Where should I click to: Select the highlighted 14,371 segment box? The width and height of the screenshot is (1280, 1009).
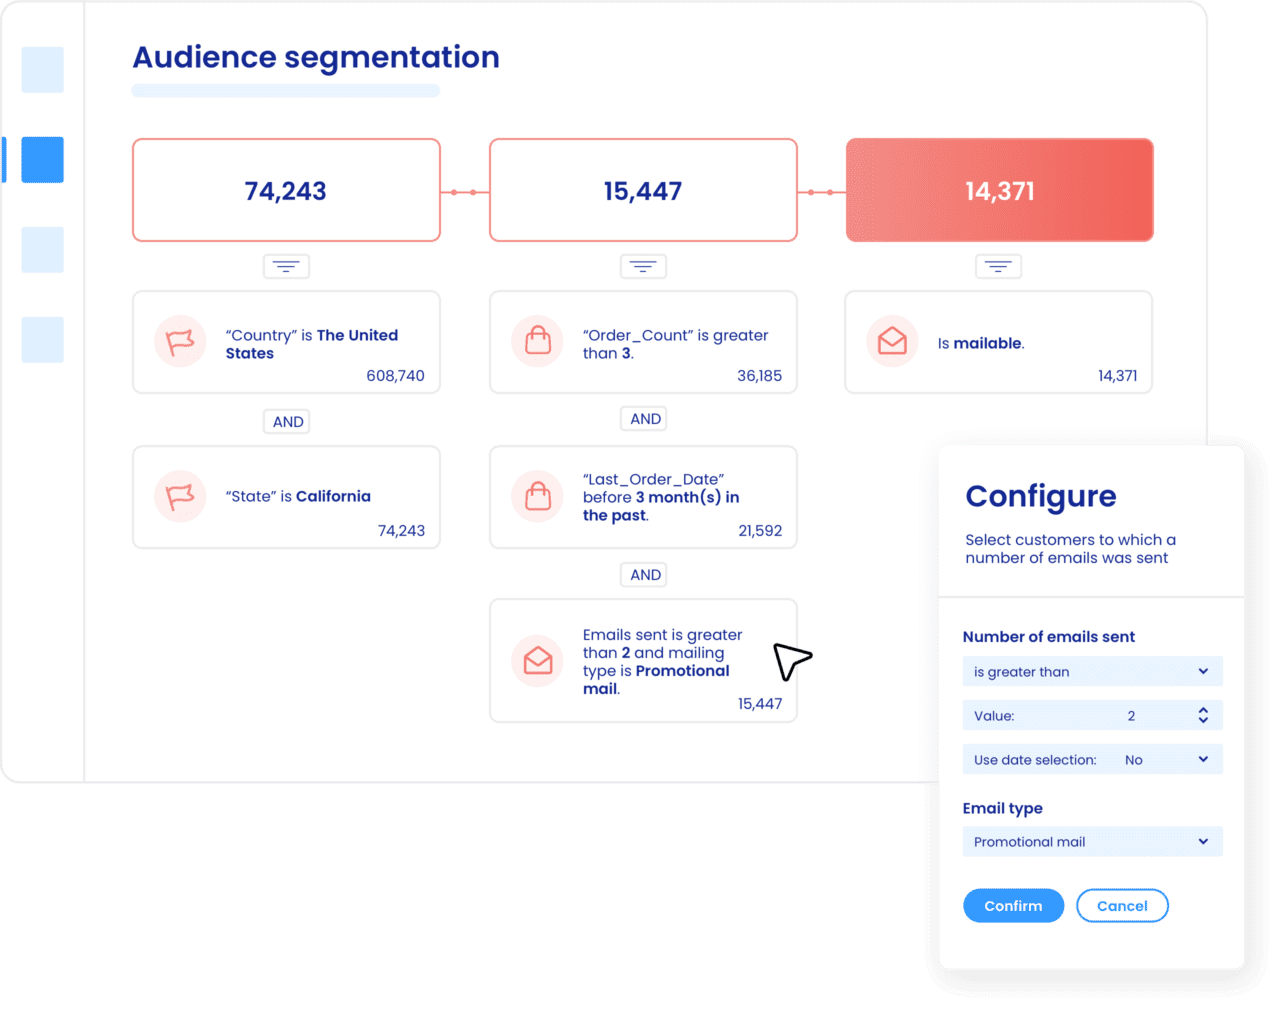[999, 191]
